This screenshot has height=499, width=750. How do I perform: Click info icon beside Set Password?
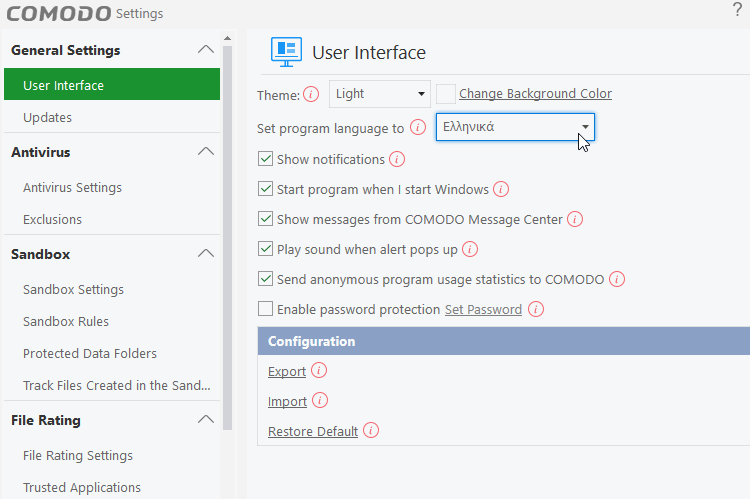click(x=536, y=309)
